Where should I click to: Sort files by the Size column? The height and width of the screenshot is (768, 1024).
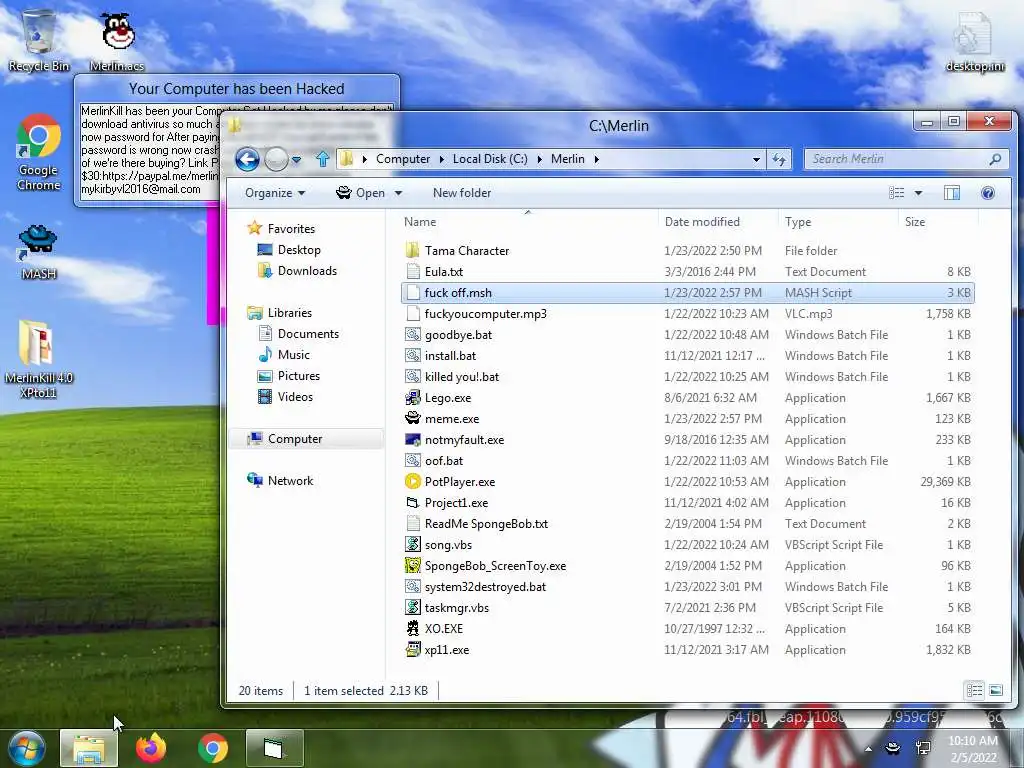click(938, 221)
